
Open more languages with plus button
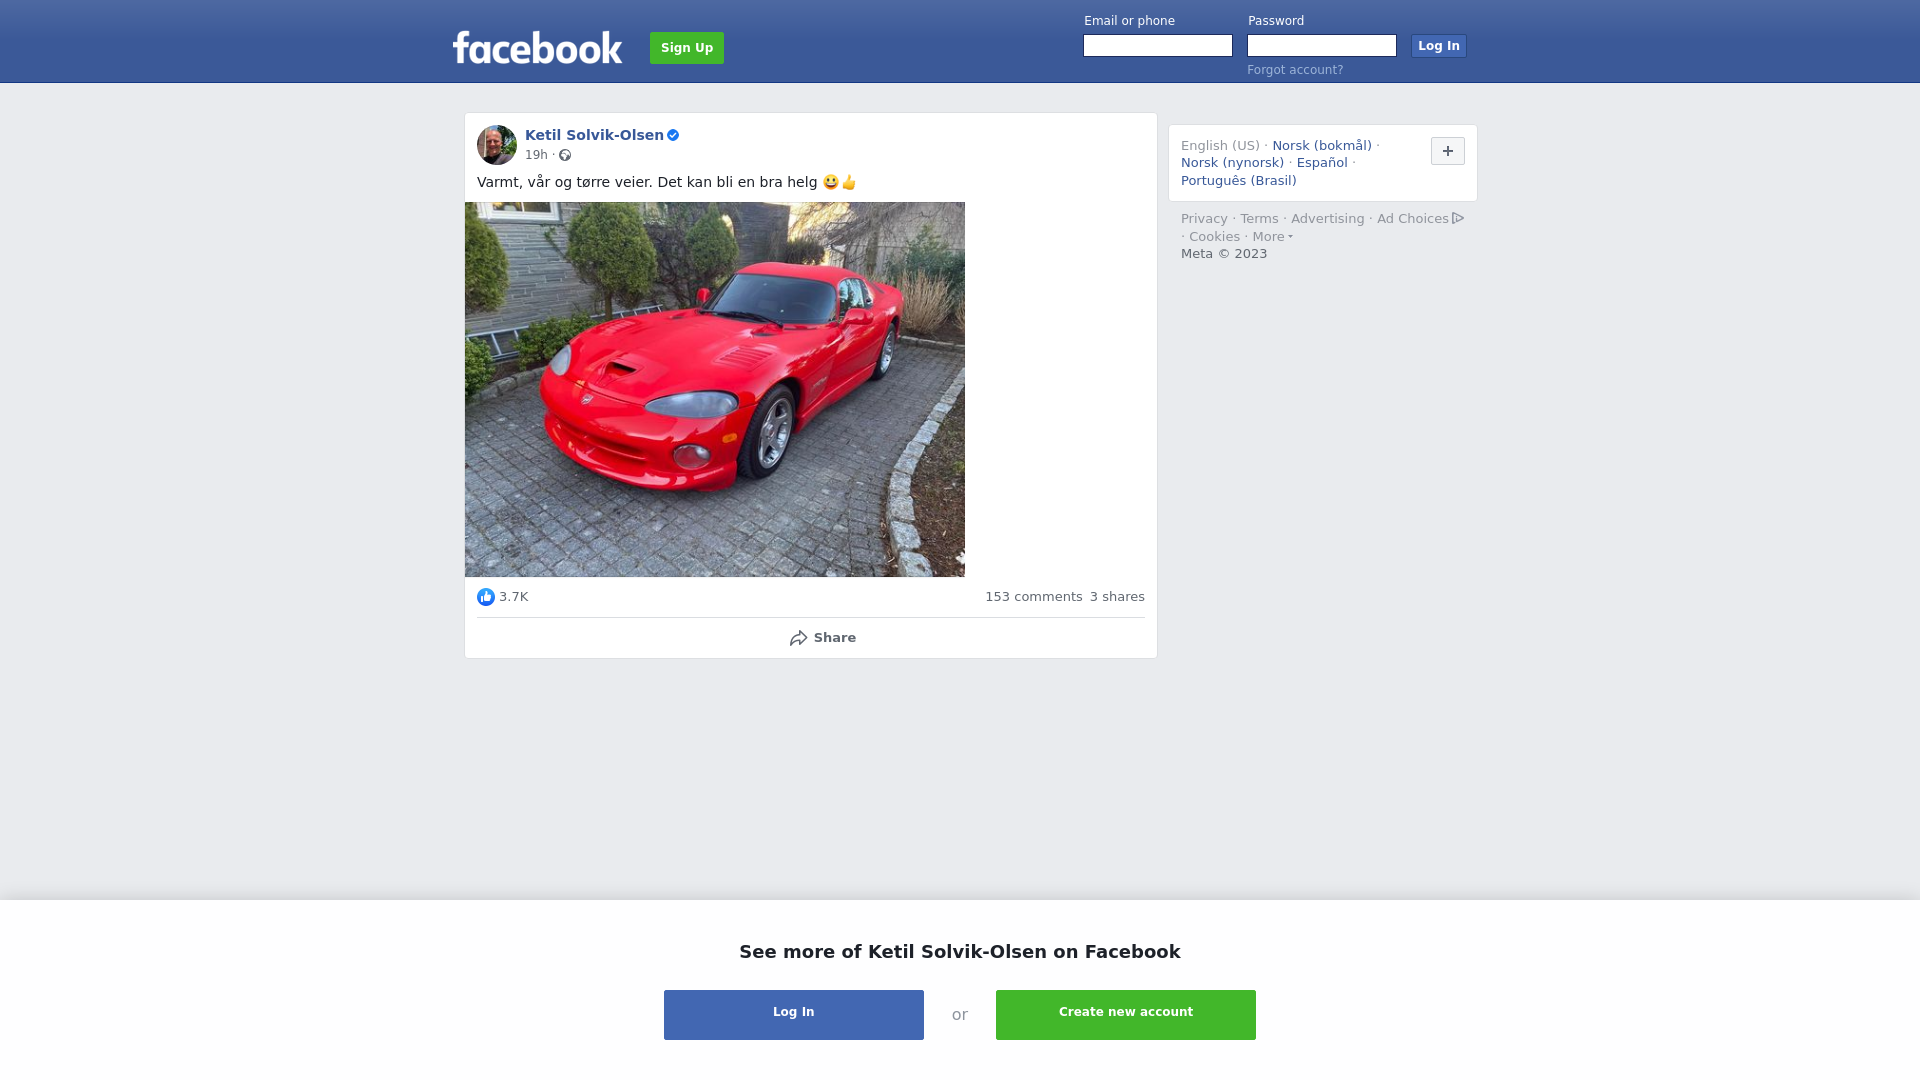coord(1448,151)
